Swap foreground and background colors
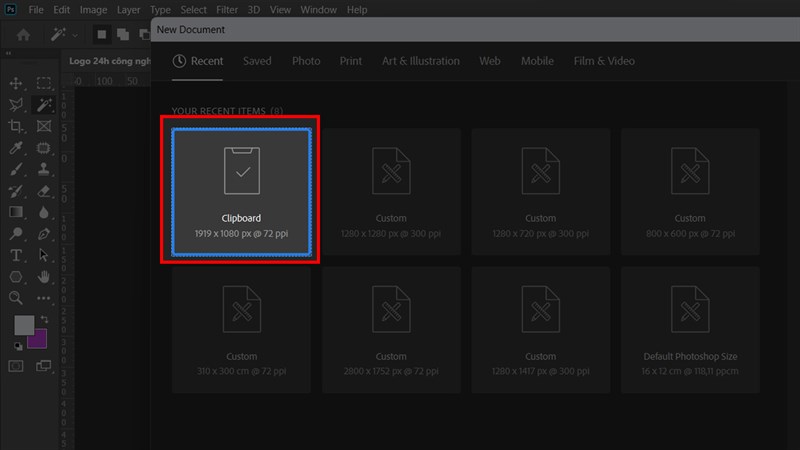 point(44,319)
